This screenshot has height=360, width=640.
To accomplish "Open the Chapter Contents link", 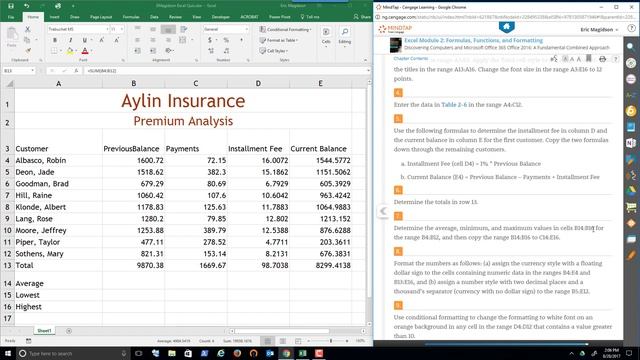I will click(411, 59).
